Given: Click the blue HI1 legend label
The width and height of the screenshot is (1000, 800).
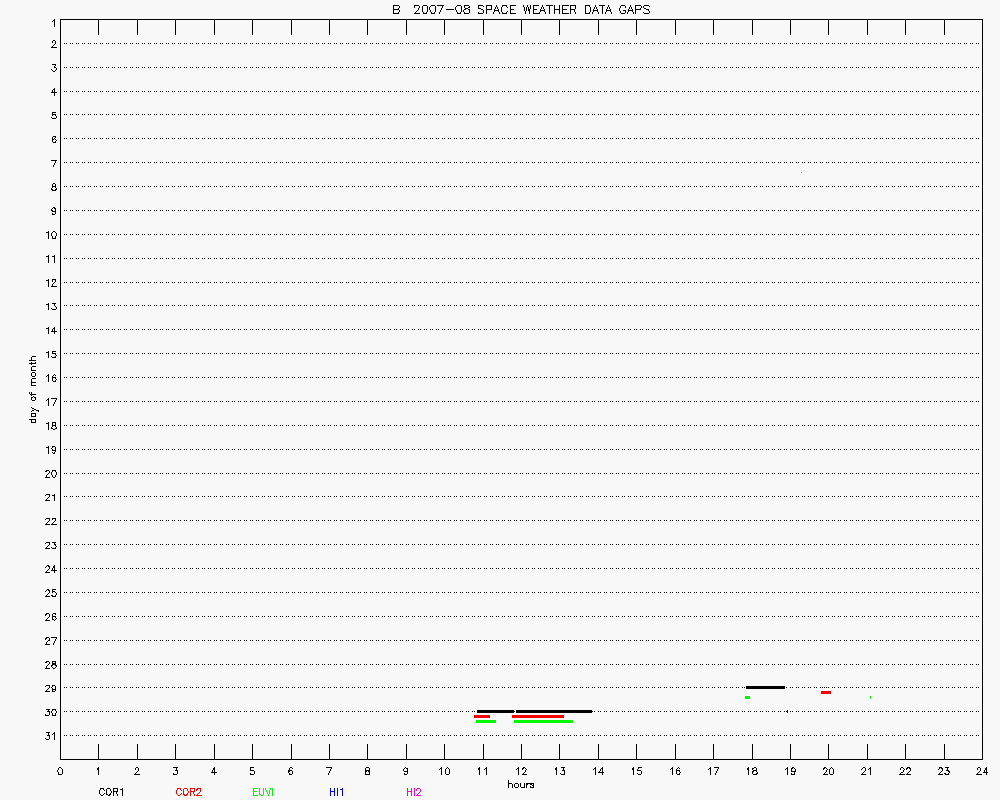Looking at the screenshot, I should pos(337,792).
